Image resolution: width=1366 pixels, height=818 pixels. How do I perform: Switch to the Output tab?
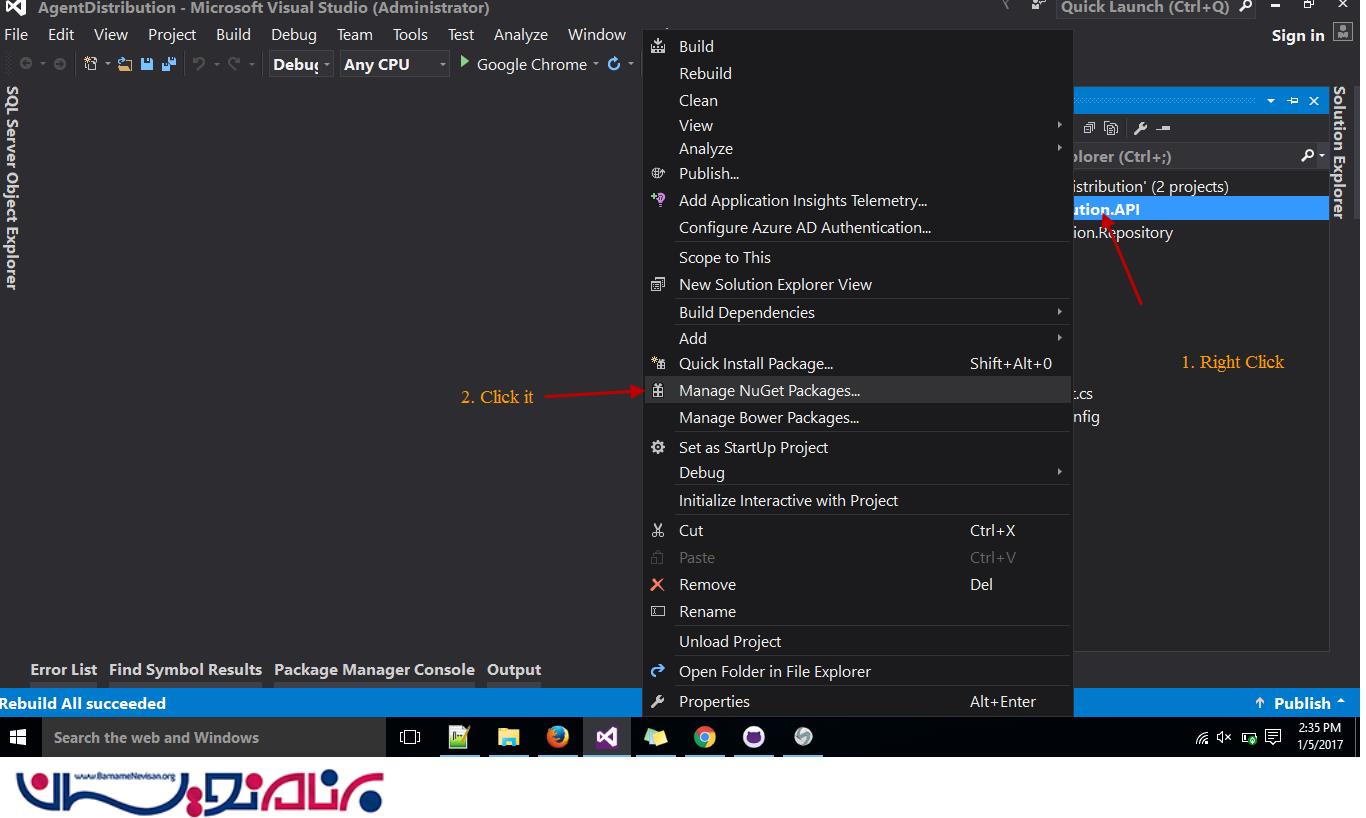[514, 670]
